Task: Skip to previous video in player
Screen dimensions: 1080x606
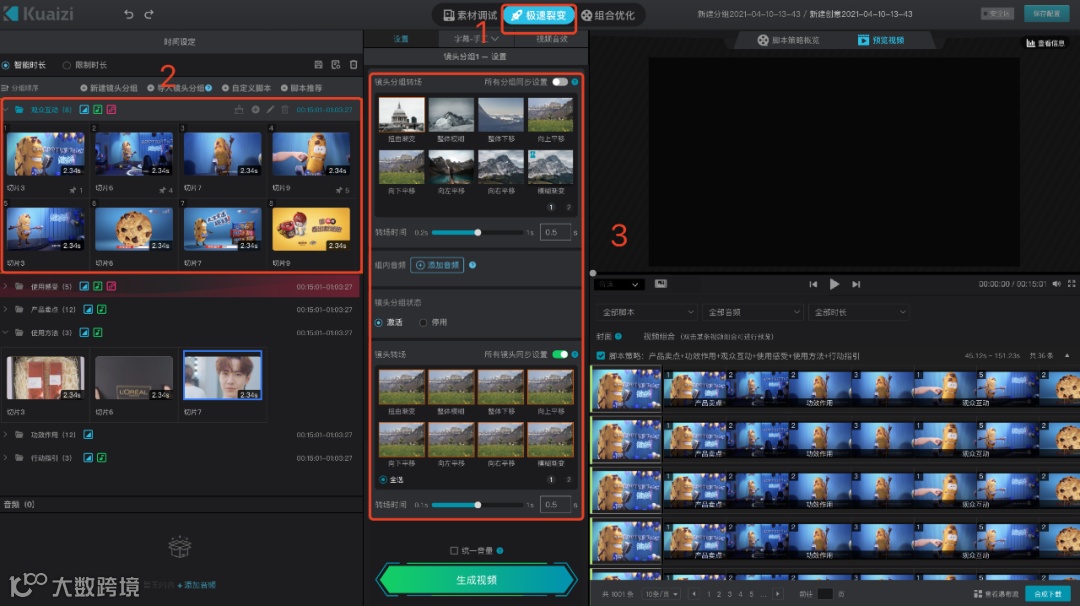Action: [x=813, y=284]
